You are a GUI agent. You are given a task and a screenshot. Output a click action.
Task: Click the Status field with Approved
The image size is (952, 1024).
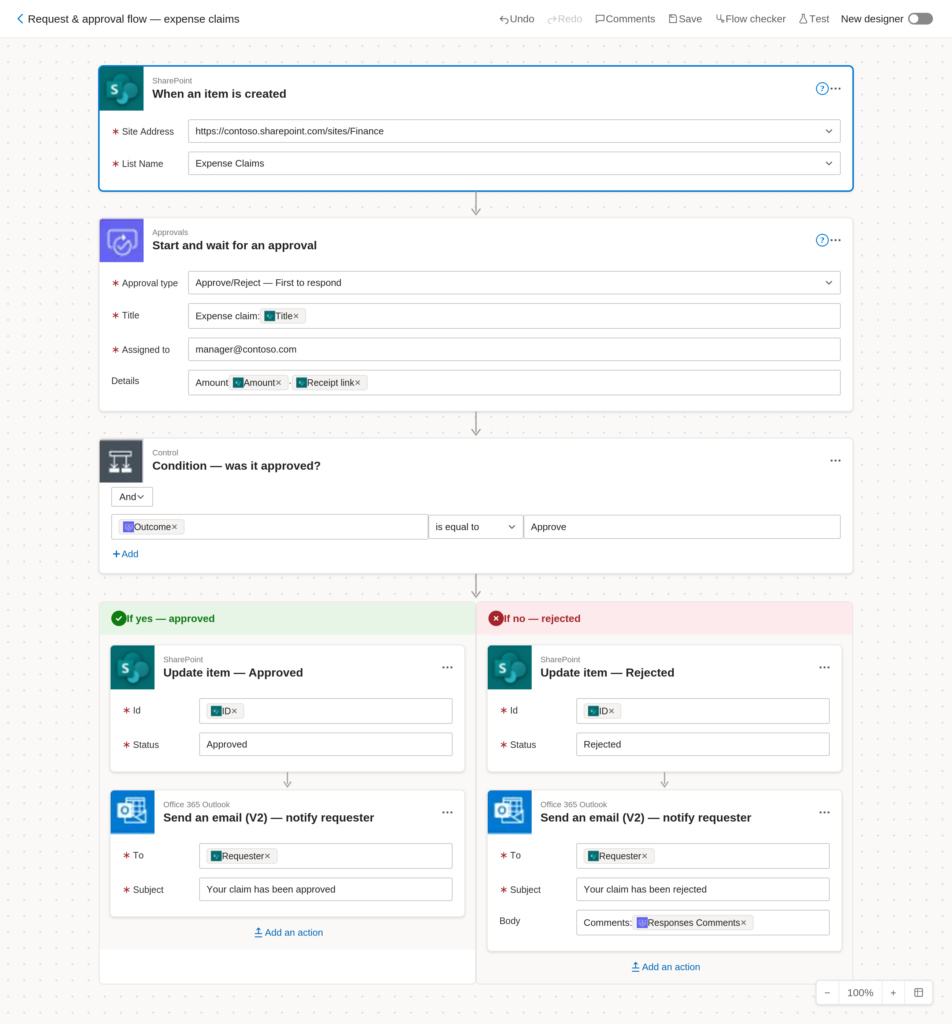(x=326, y=744)
